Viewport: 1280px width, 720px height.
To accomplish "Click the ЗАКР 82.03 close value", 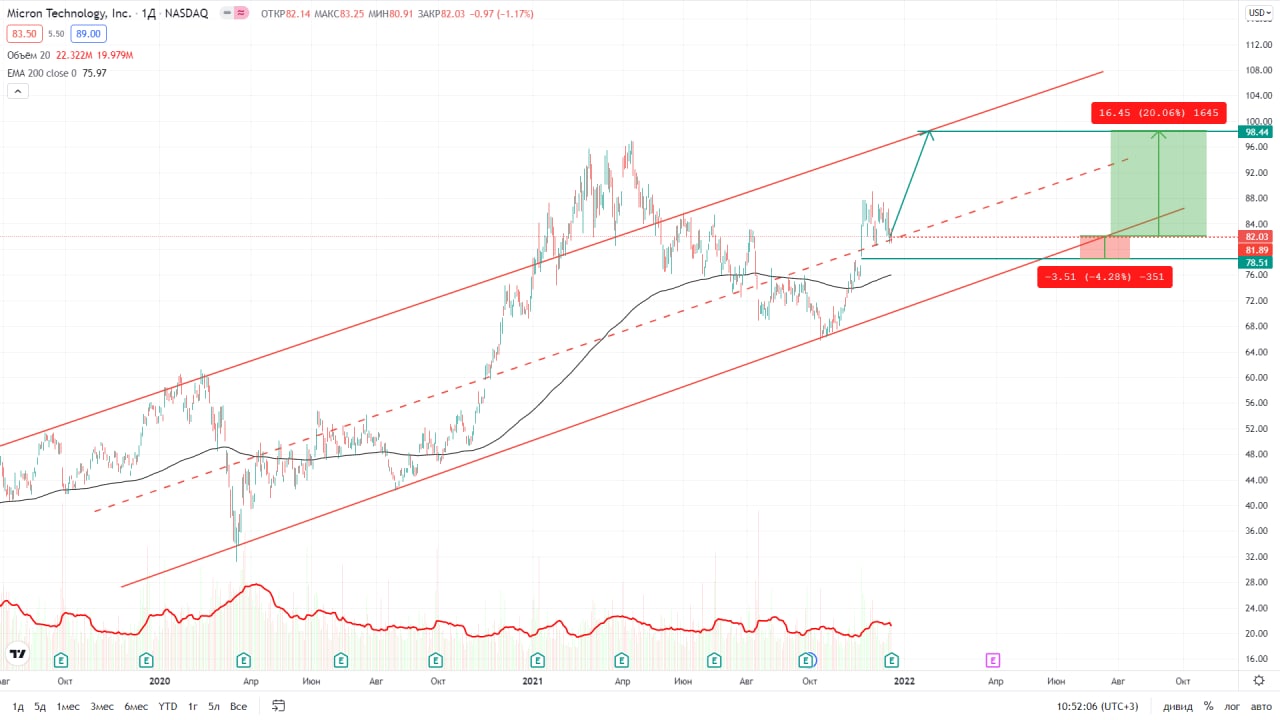I will [x=441, y=14].
